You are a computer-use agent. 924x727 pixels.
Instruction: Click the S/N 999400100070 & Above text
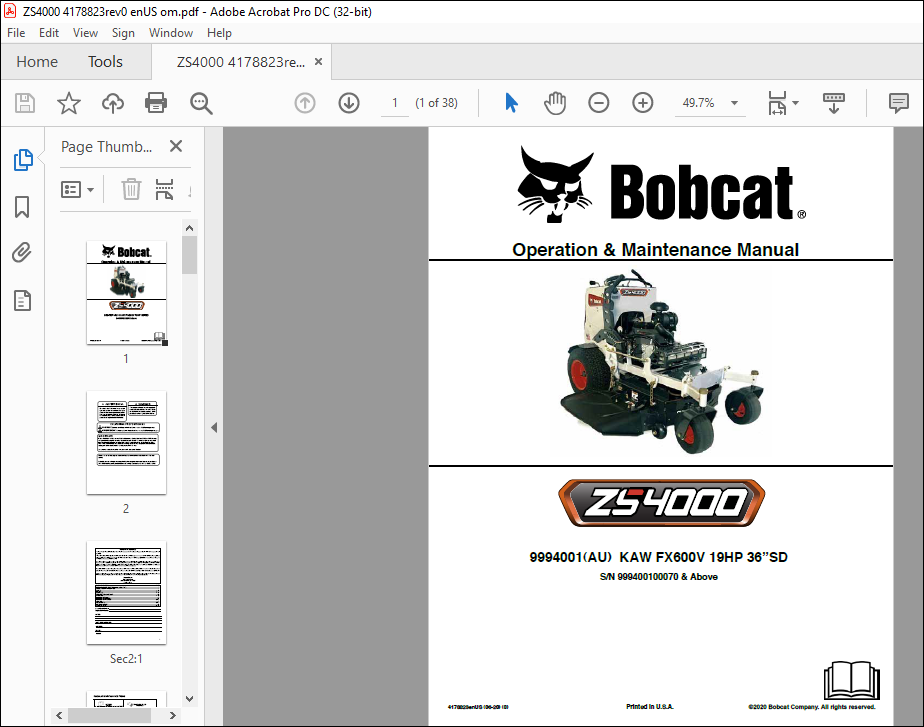pos(659,577)
